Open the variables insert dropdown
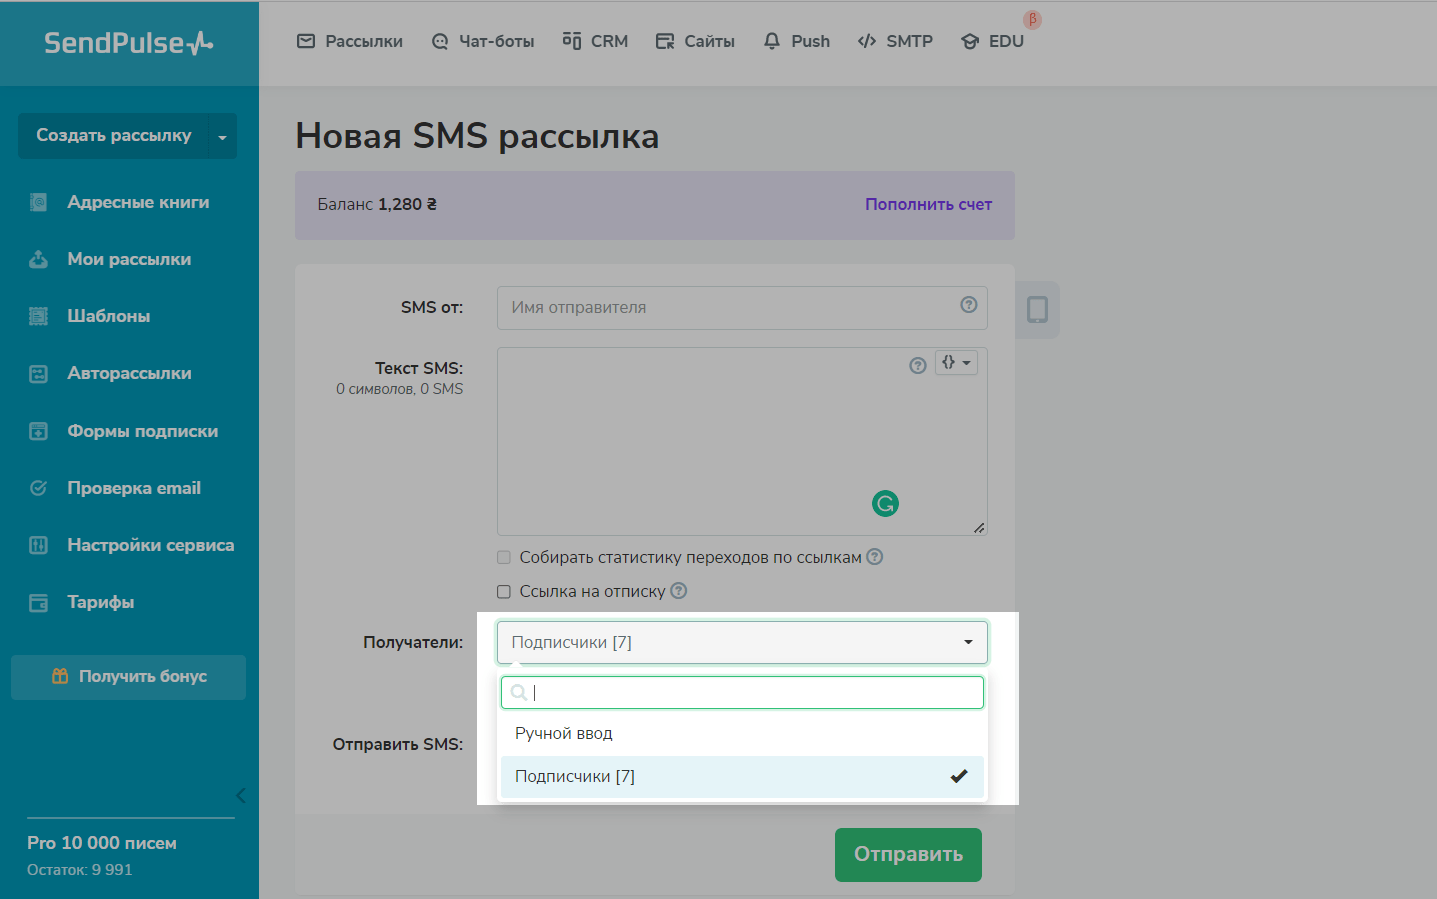Screen dimensions: 1437x899 (956, 363)
